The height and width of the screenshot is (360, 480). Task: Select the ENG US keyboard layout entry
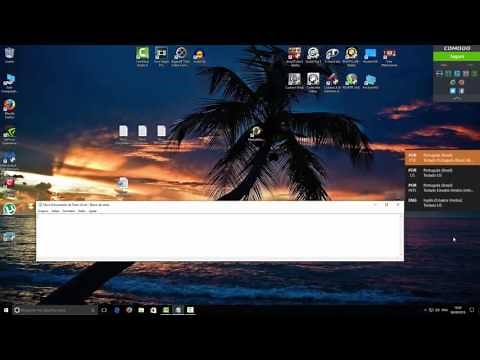(x=442, y=203)
